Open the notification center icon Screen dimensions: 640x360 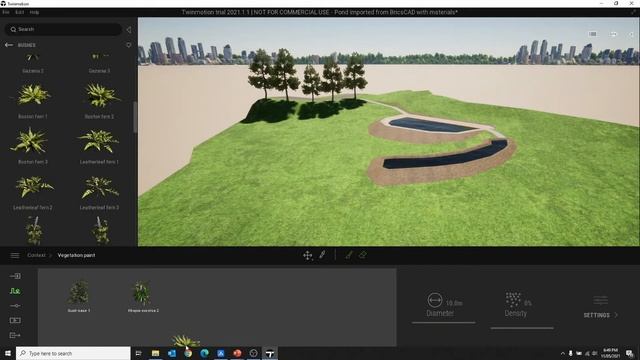click(629, 353)
